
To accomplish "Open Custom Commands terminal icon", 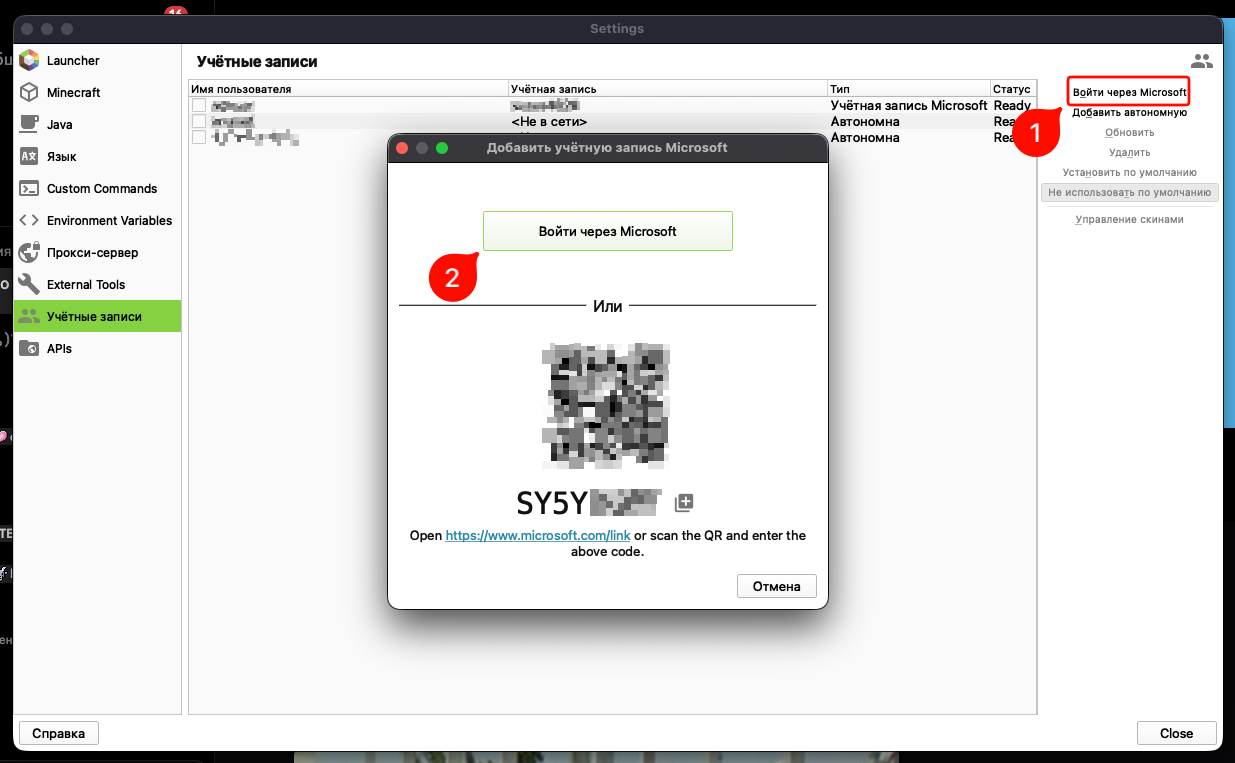I will [29, 188].
